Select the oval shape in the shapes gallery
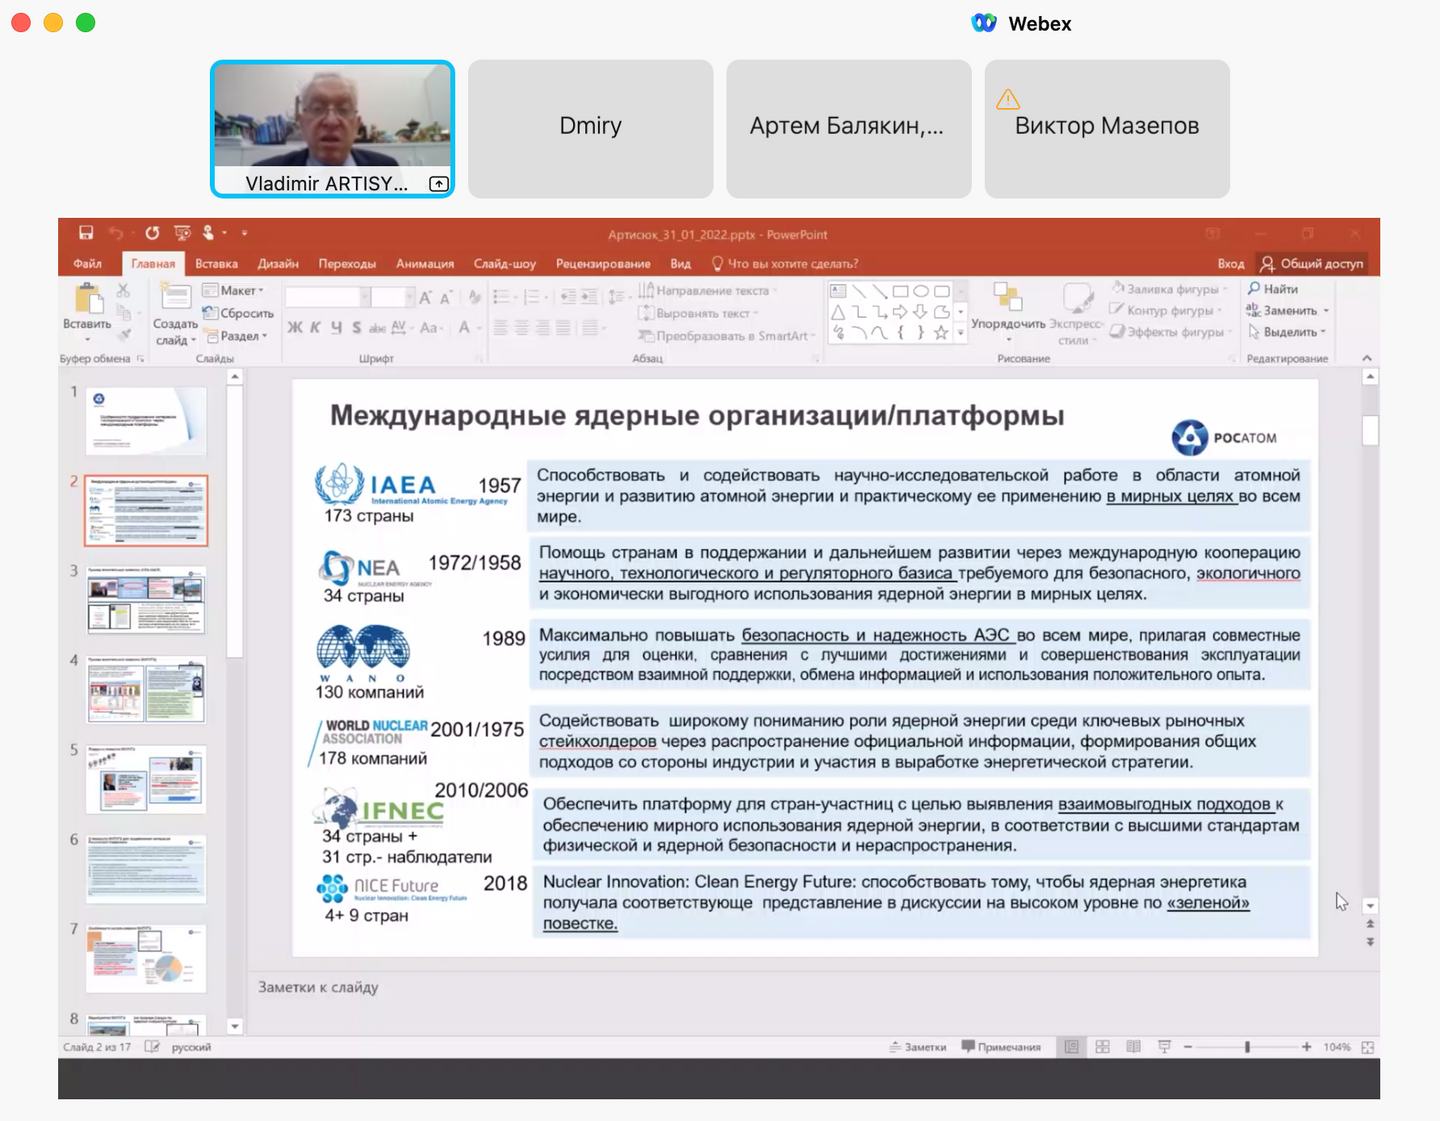Screen dimensions: 1440x1121 (921, 291)
